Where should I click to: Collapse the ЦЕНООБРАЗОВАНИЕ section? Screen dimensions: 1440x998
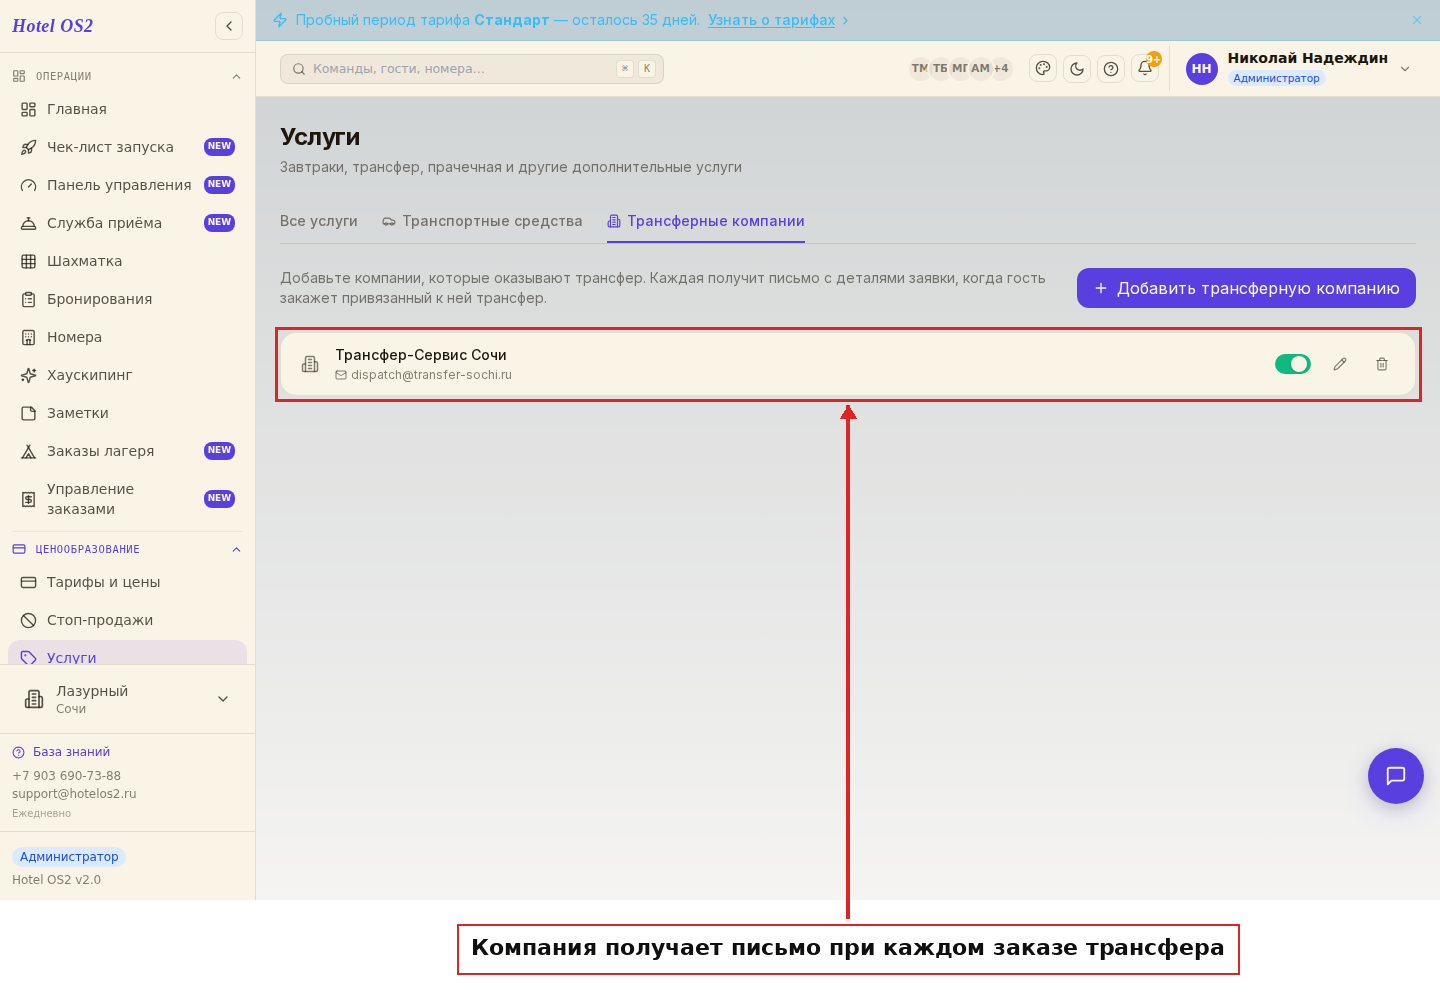coord(236,549)
